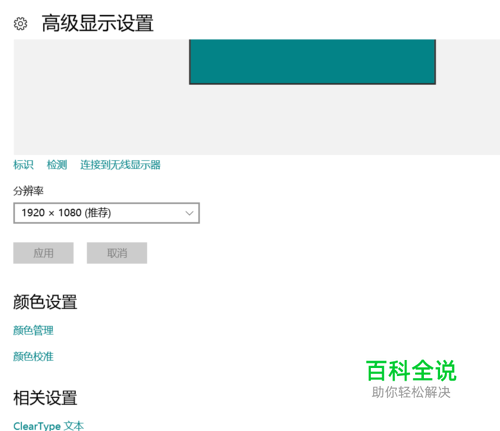Open the 颜色校准 link
Viewport: 500px width, 431px height.
click(33, 356)
